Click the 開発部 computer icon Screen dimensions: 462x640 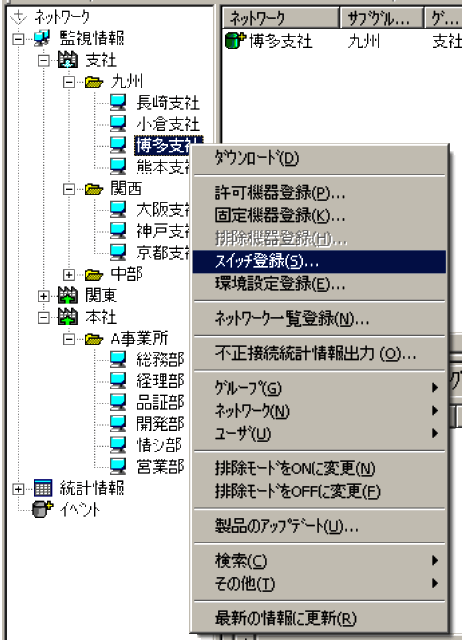coord(118,423)
